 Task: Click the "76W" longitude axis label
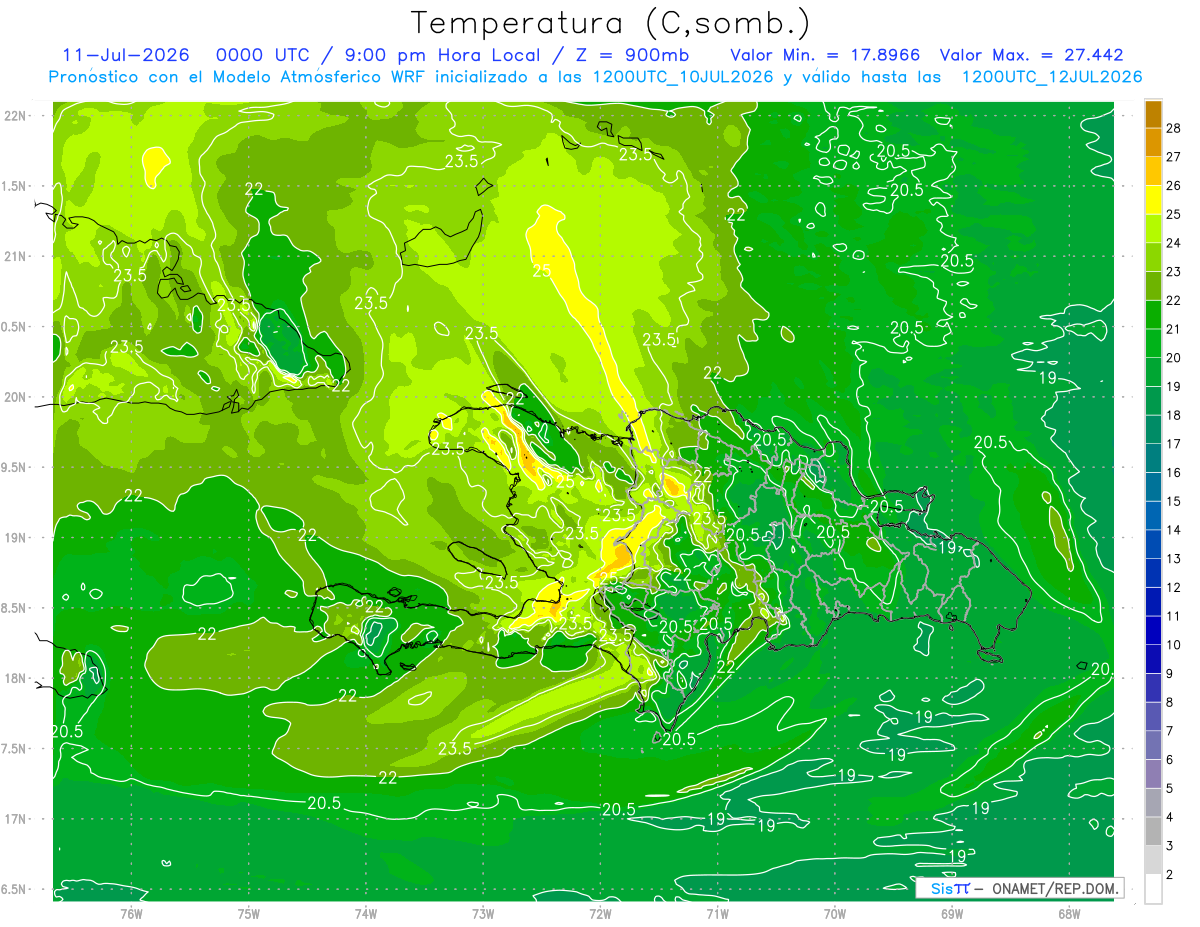tap(131, 913)
